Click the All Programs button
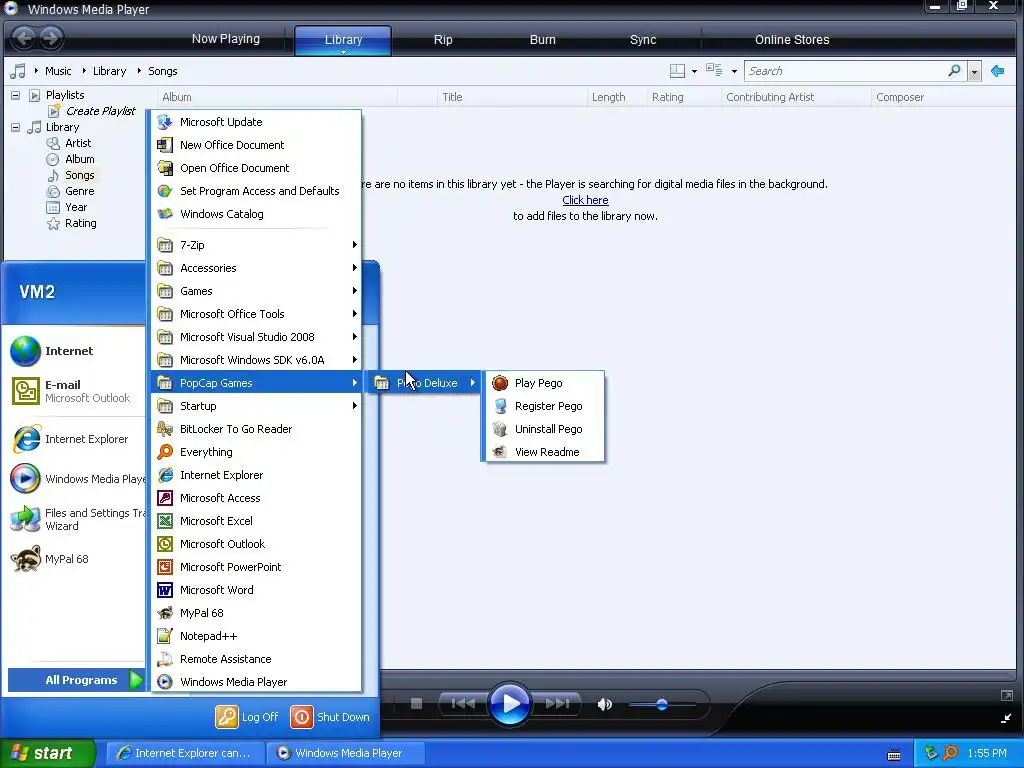 tap(76, 680)
